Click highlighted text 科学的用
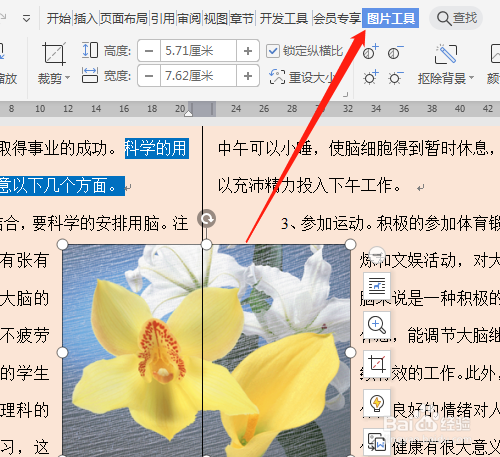Viewport: 500px width, 457px height. (157, 148)
